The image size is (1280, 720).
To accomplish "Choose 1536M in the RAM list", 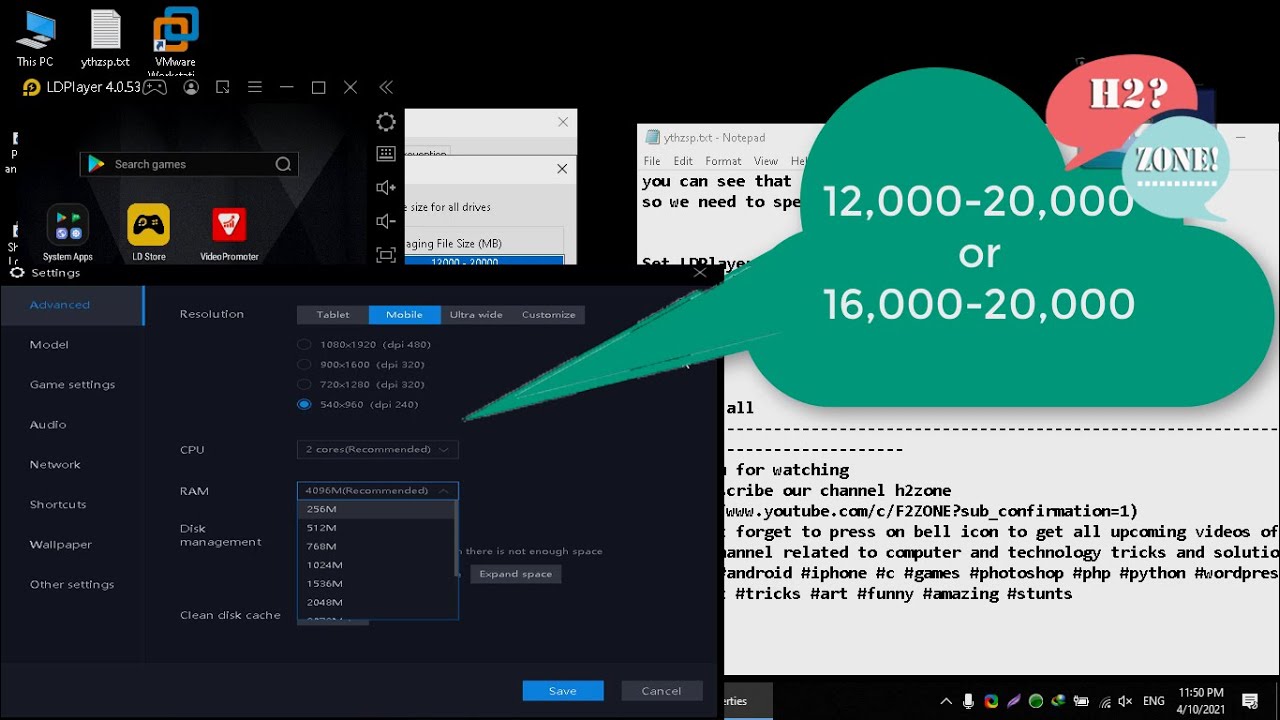I will (x=377, y=583).
